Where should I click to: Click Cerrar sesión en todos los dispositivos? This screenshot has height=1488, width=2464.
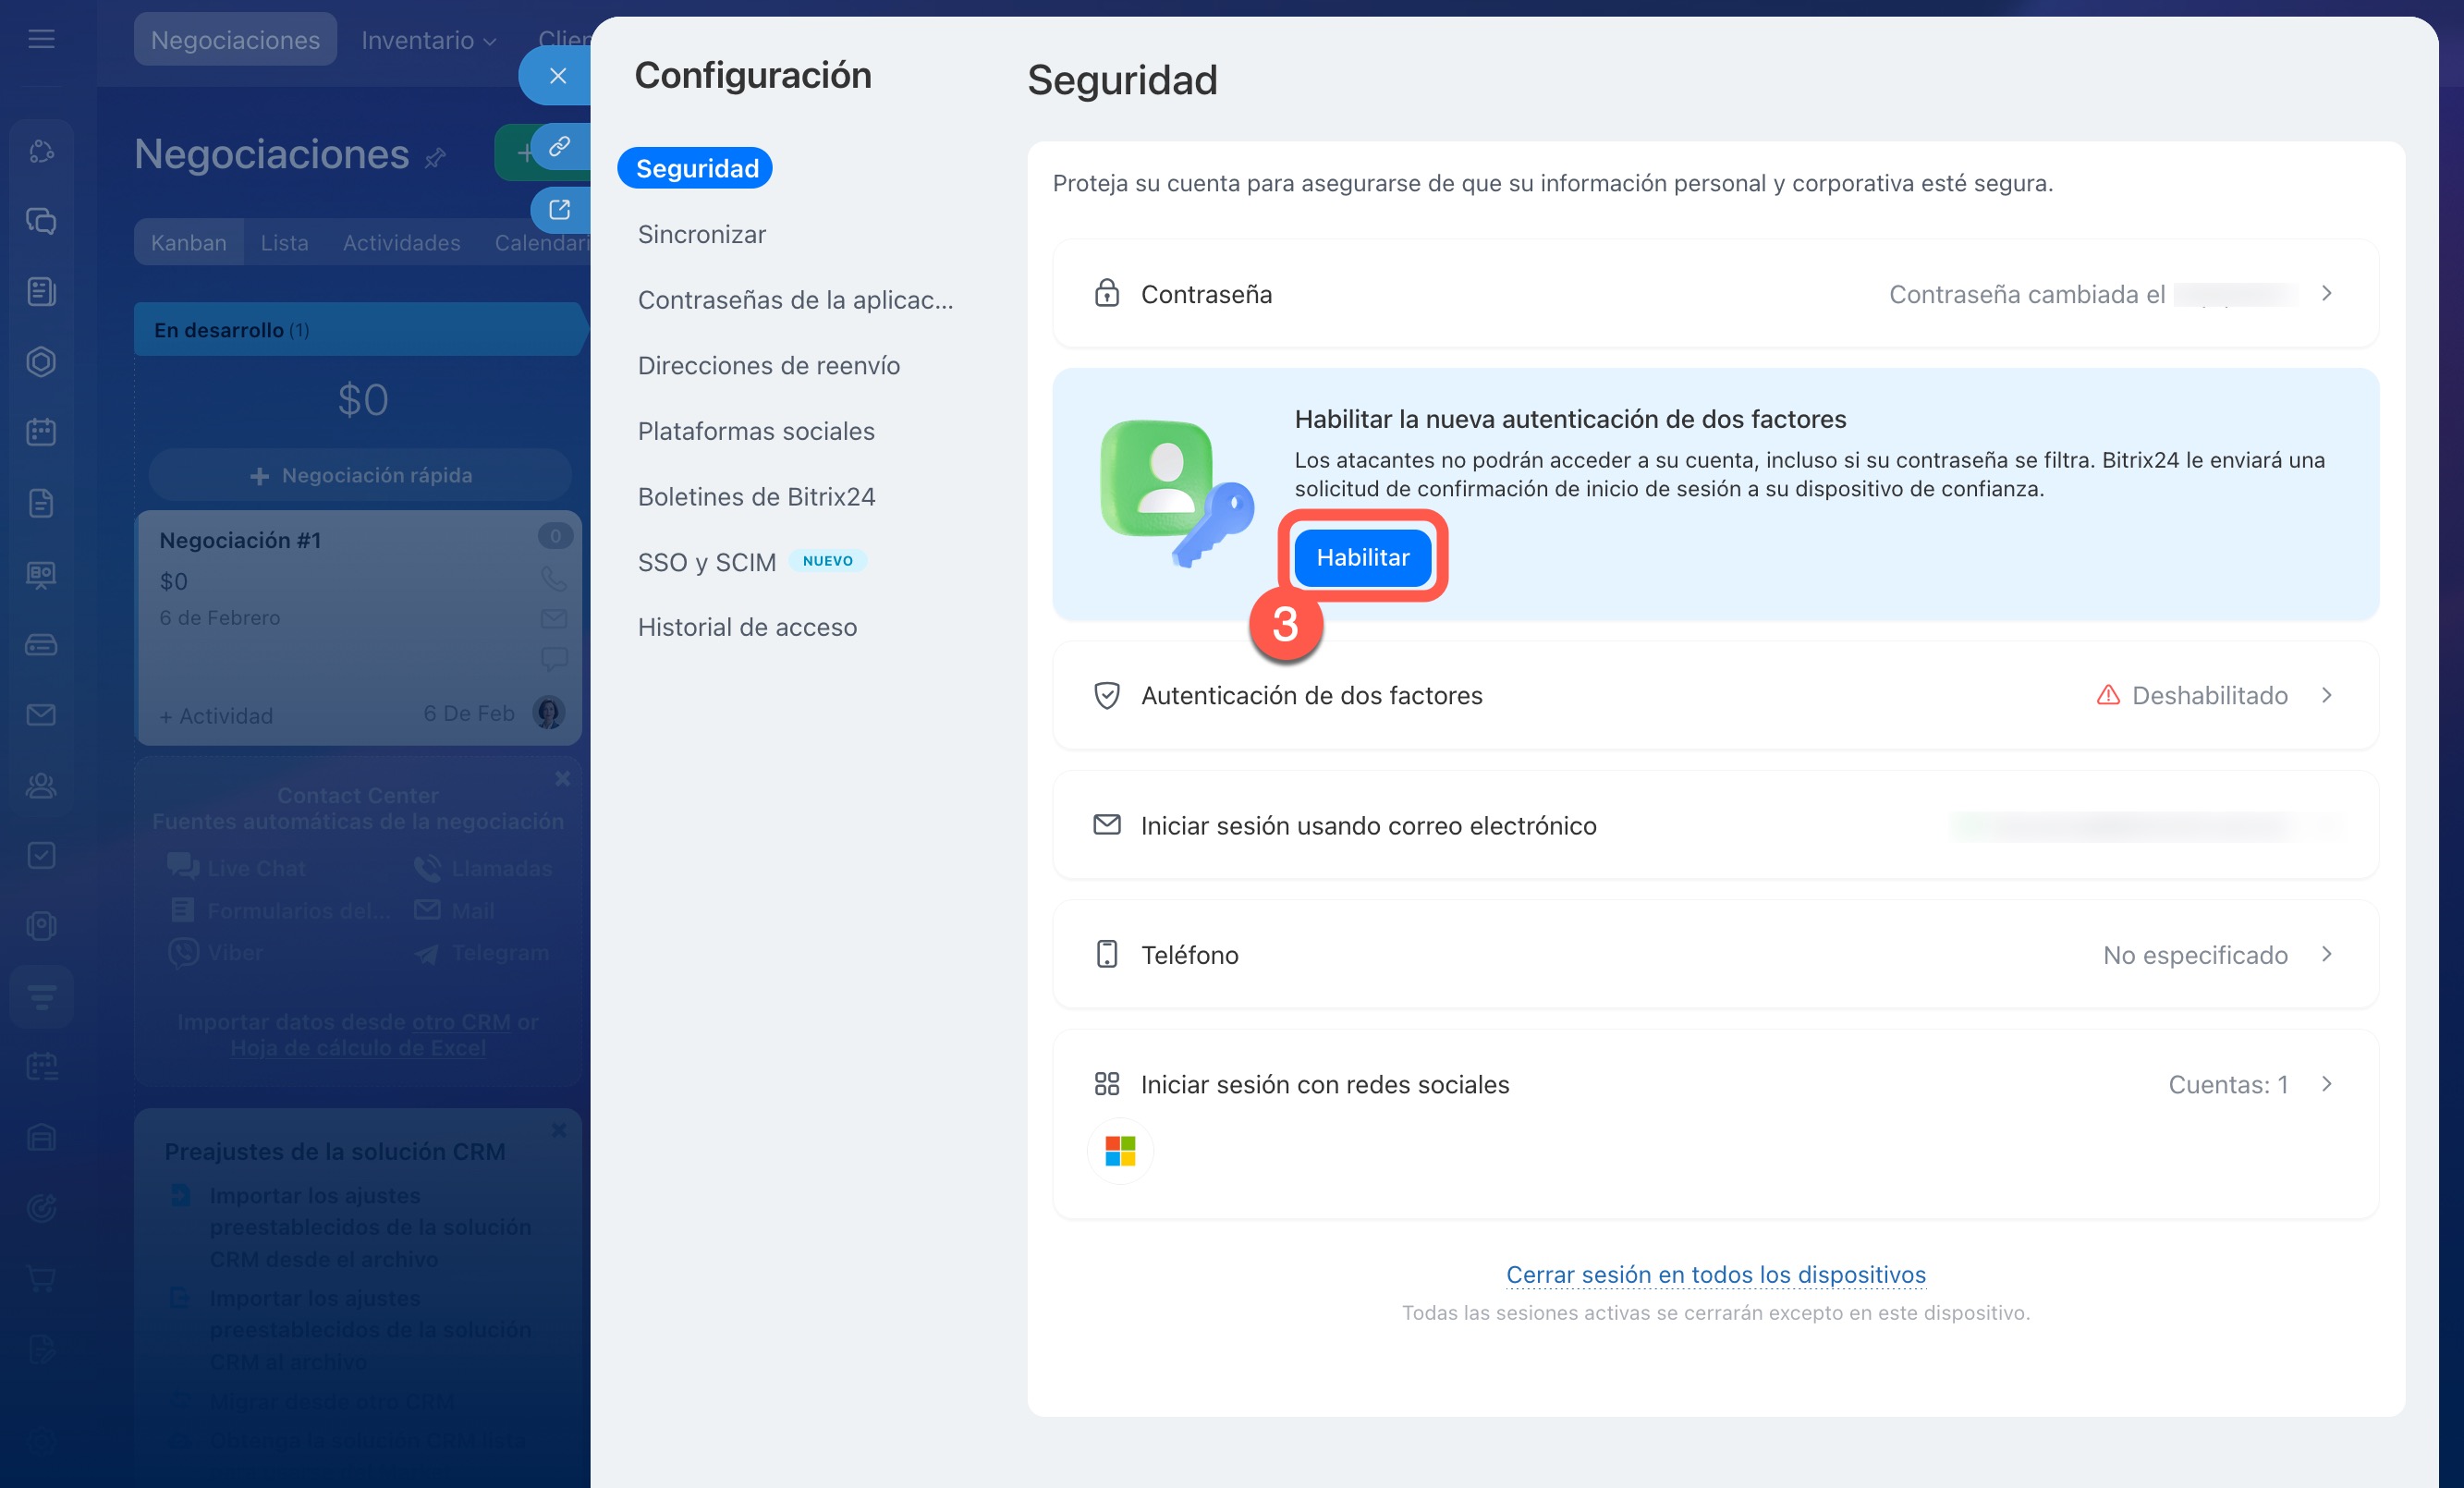point(1715,1274)
